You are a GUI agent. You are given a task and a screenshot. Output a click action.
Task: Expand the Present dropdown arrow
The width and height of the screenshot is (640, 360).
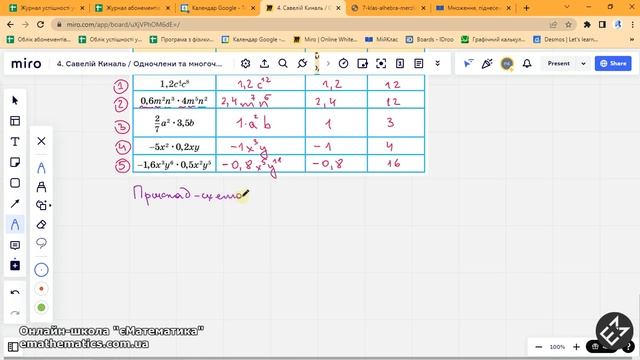coord(583,64)
